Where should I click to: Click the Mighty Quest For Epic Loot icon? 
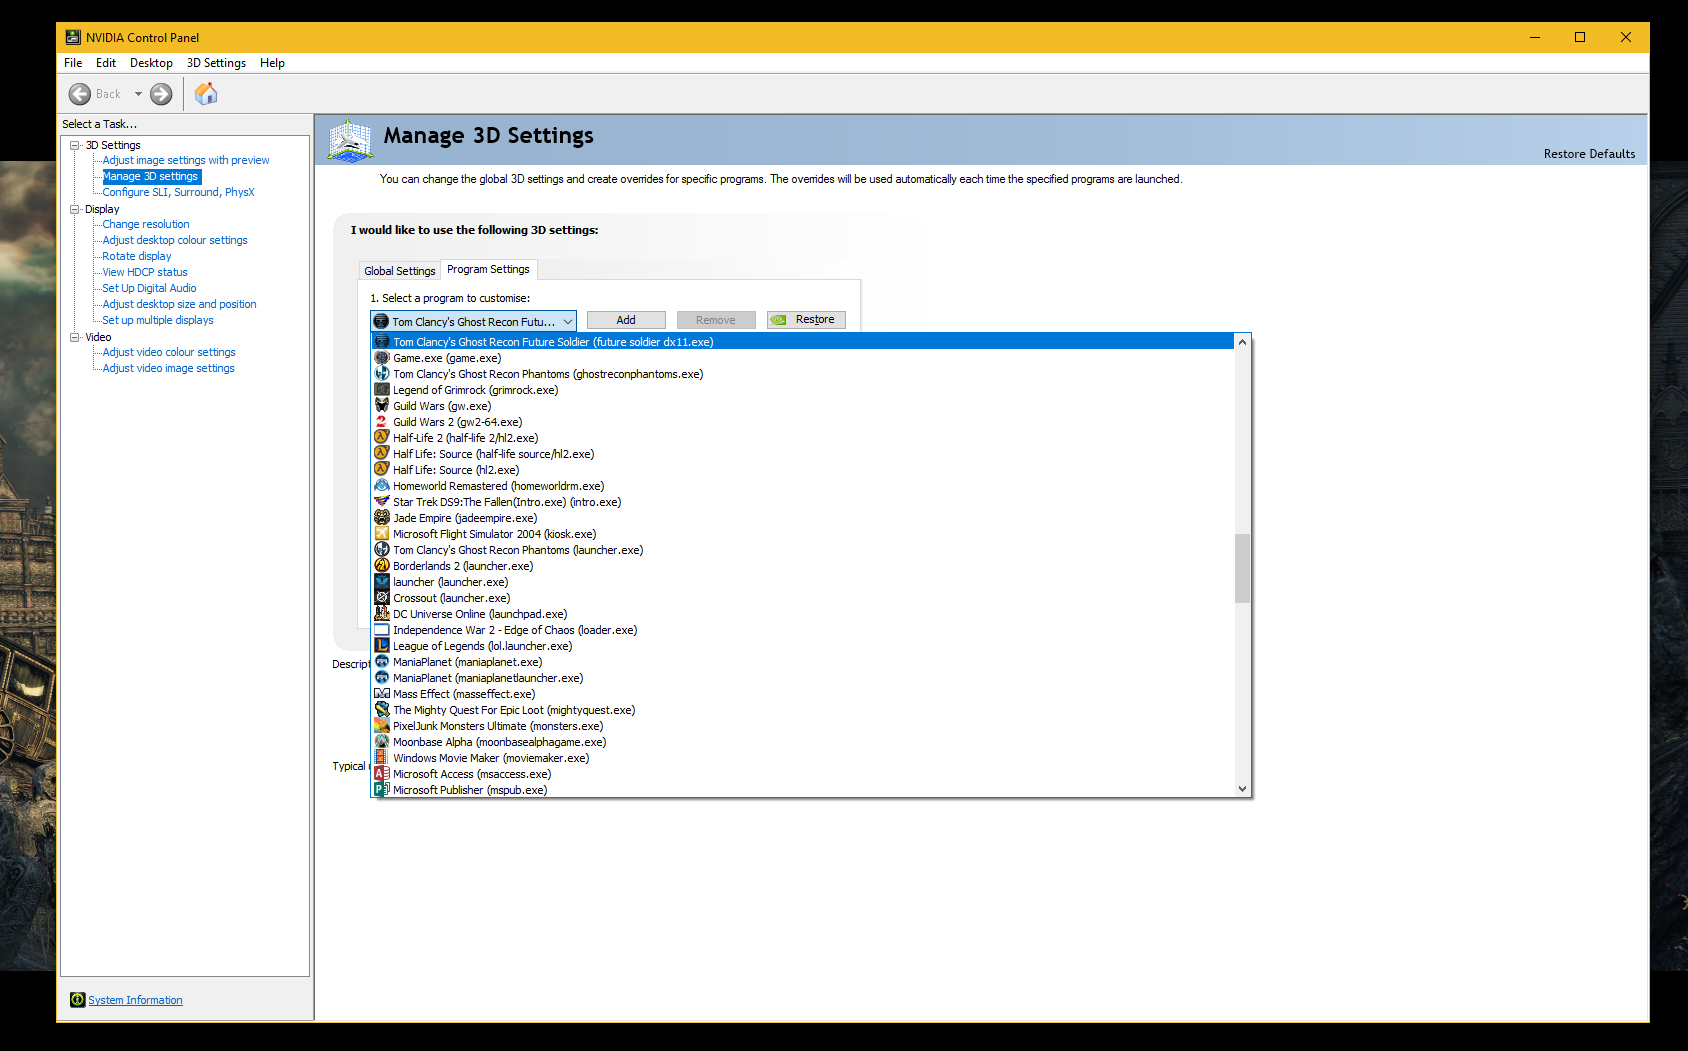pos(381,710)
